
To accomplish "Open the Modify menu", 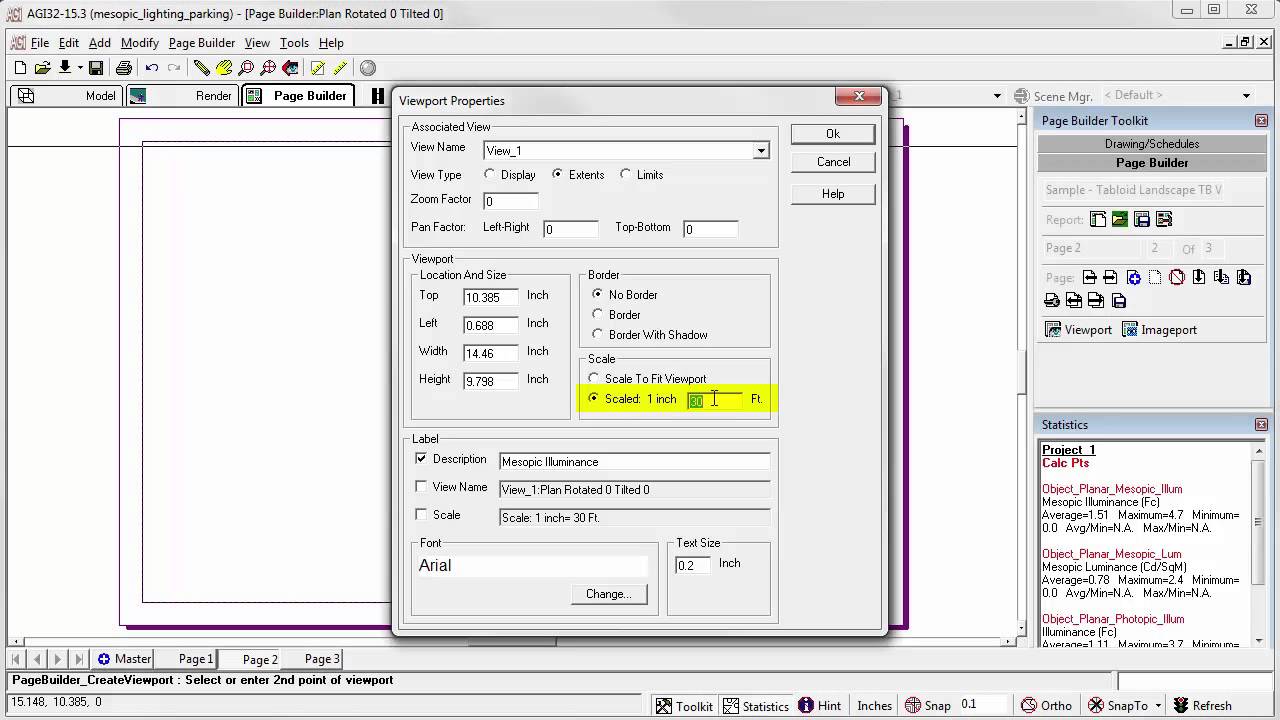I will 140,43.
